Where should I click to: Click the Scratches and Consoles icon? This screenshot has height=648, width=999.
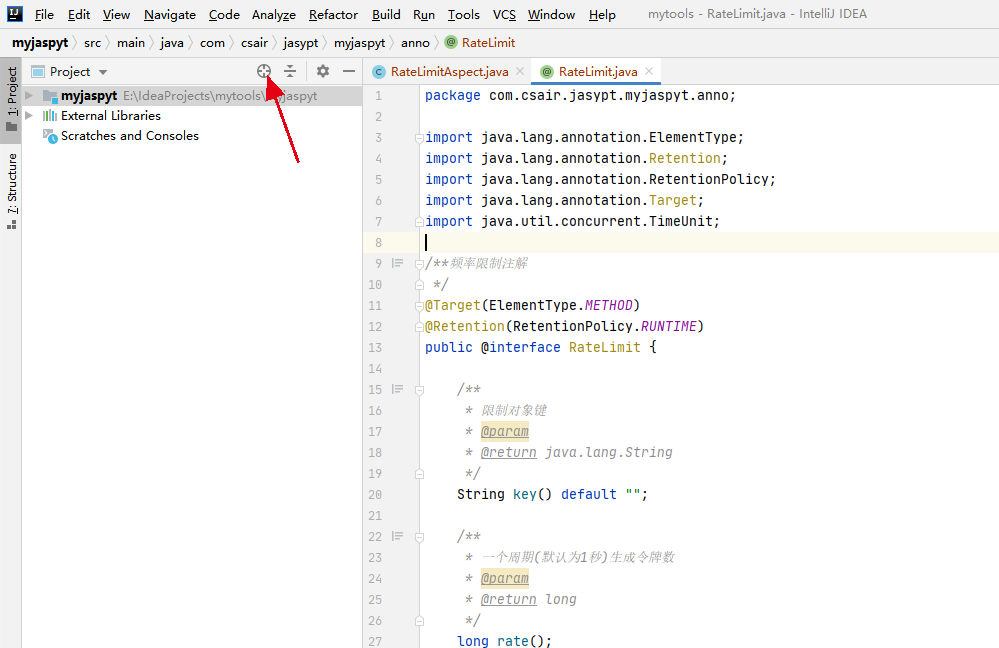50,136
